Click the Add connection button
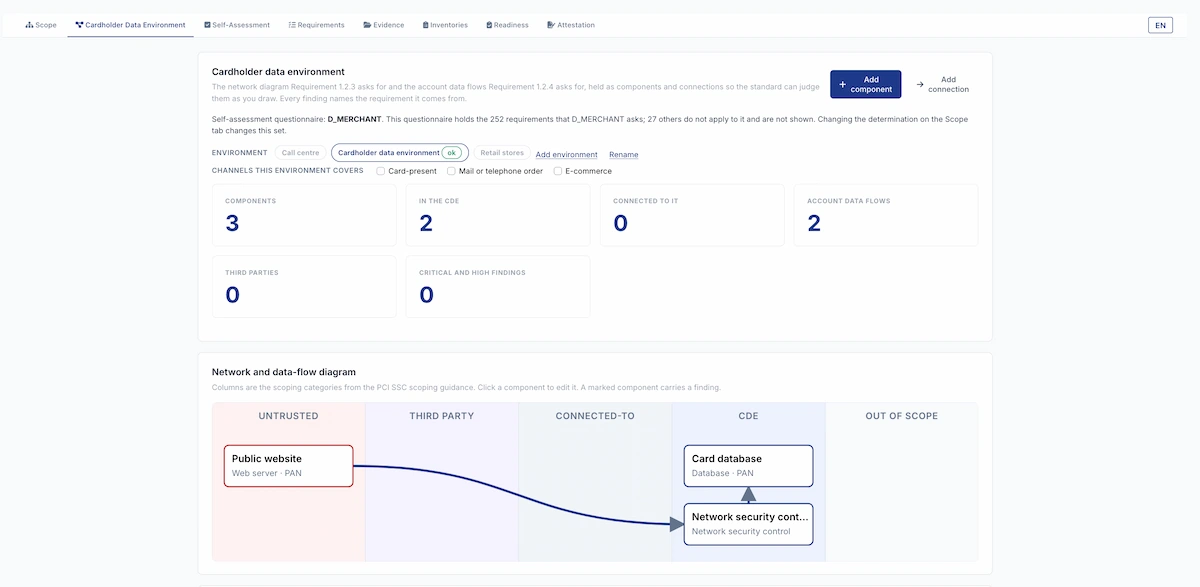The height and width of the screenshot is (587, 1200). click(942, 84)
